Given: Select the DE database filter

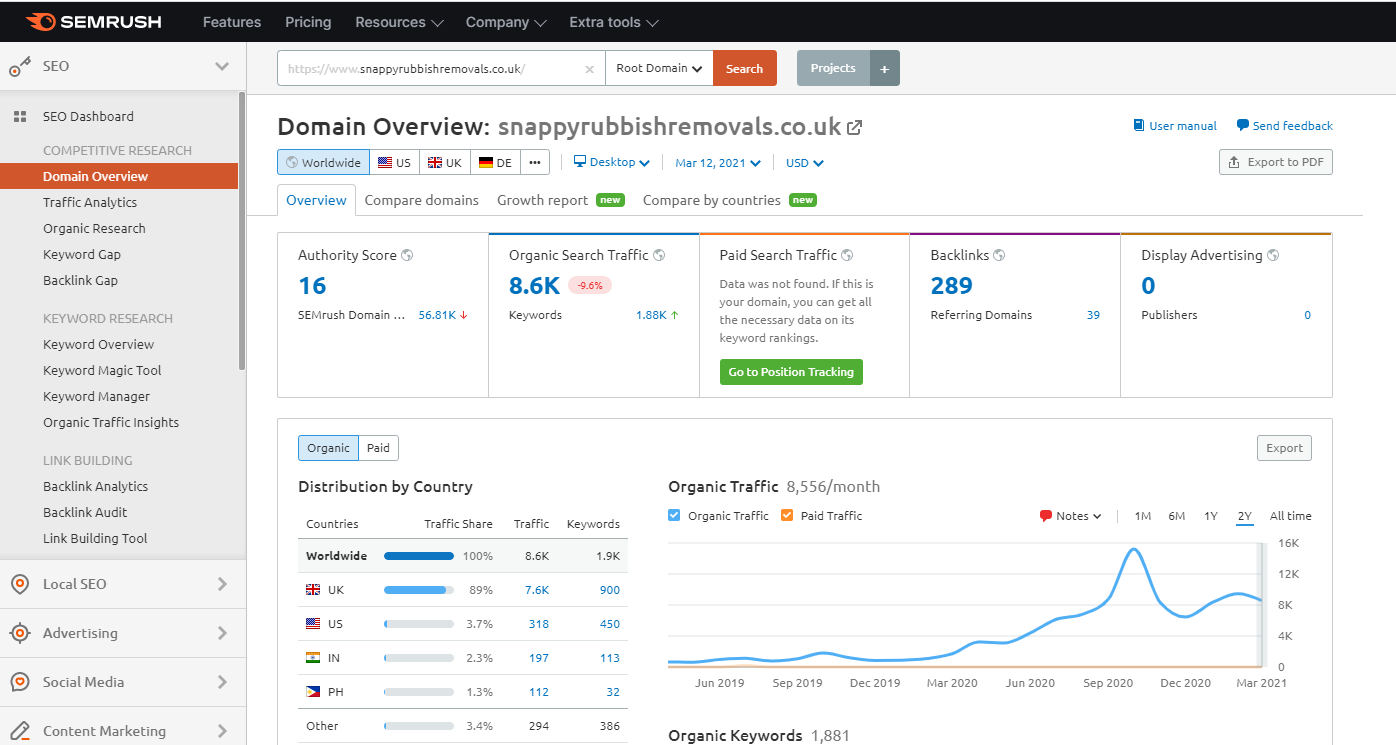Looking at the screenshot, I should (495, 162).
